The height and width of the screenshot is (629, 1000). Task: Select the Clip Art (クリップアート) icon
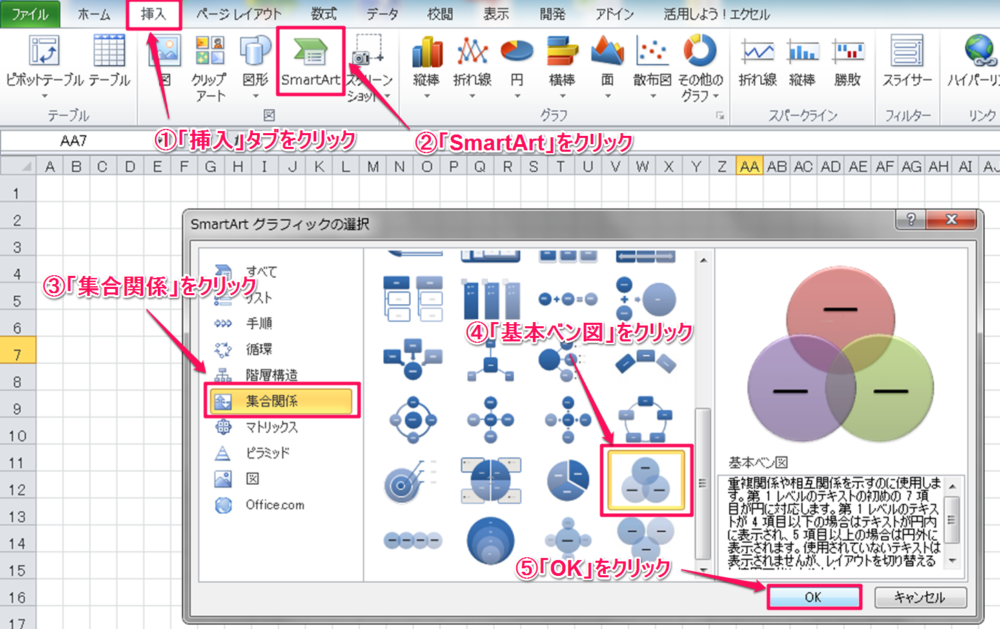pyautogui.click(x=208, y=60)
